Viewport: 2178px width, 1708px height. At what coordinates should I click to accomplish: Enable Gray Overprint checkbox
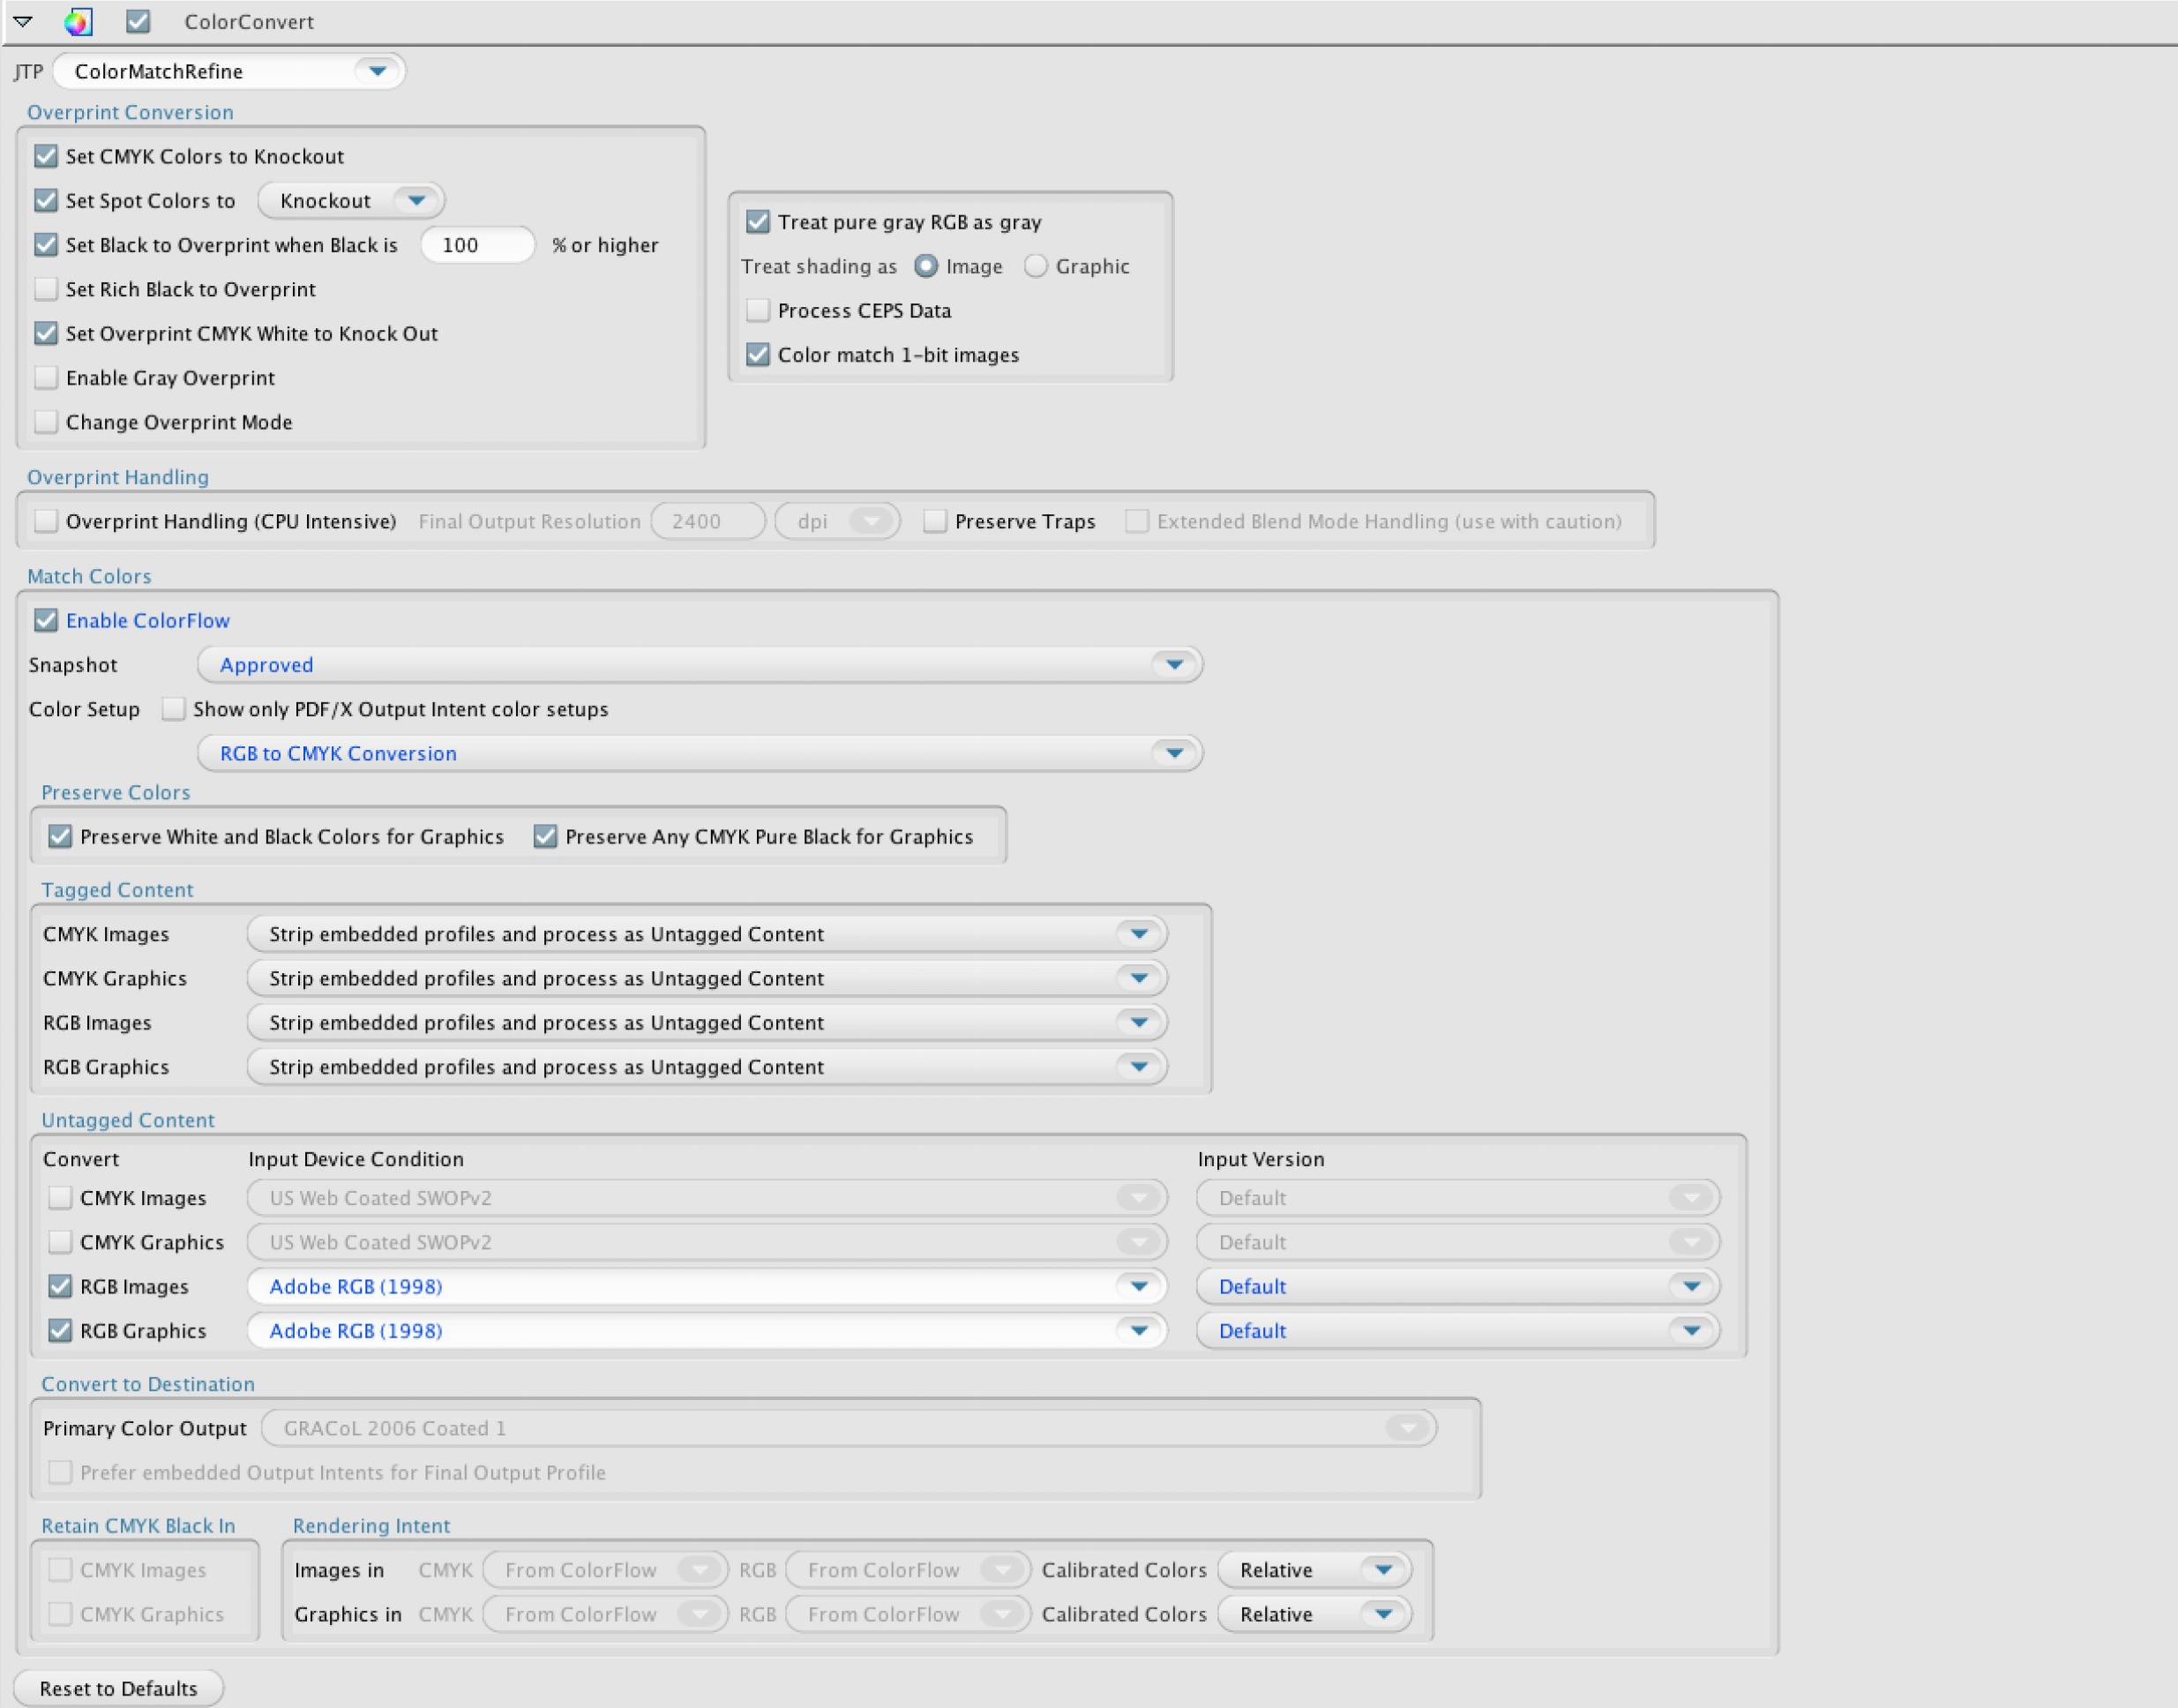46,377
